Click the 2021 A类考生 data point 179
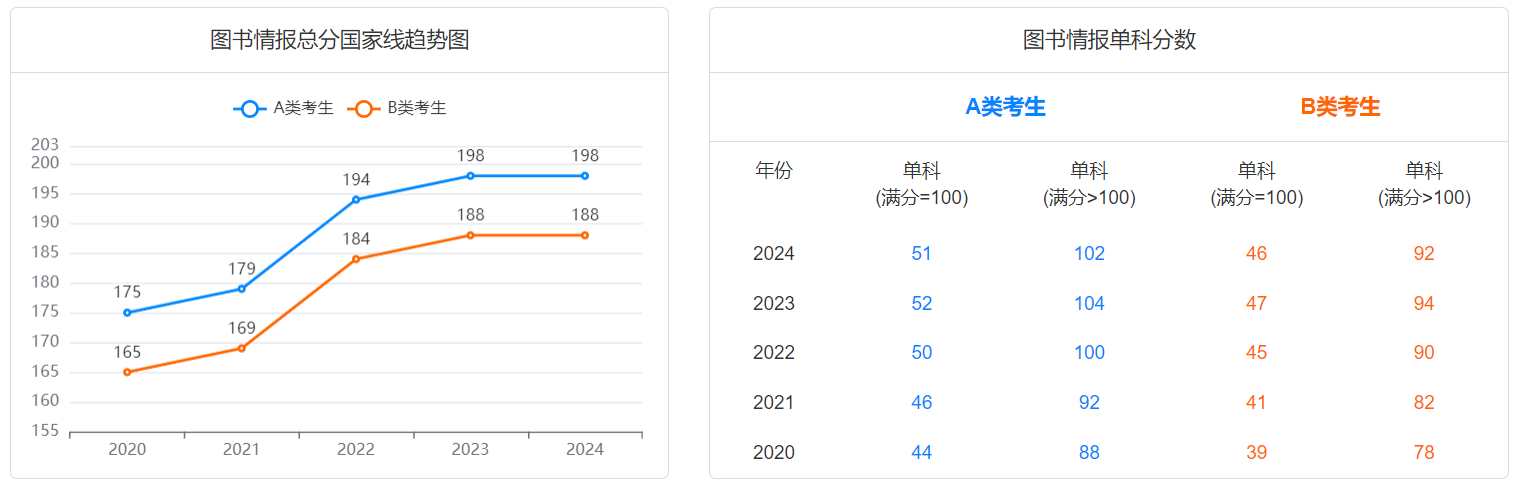The height and width of the screenshot is (489, 1524). (x=241, y=289)
